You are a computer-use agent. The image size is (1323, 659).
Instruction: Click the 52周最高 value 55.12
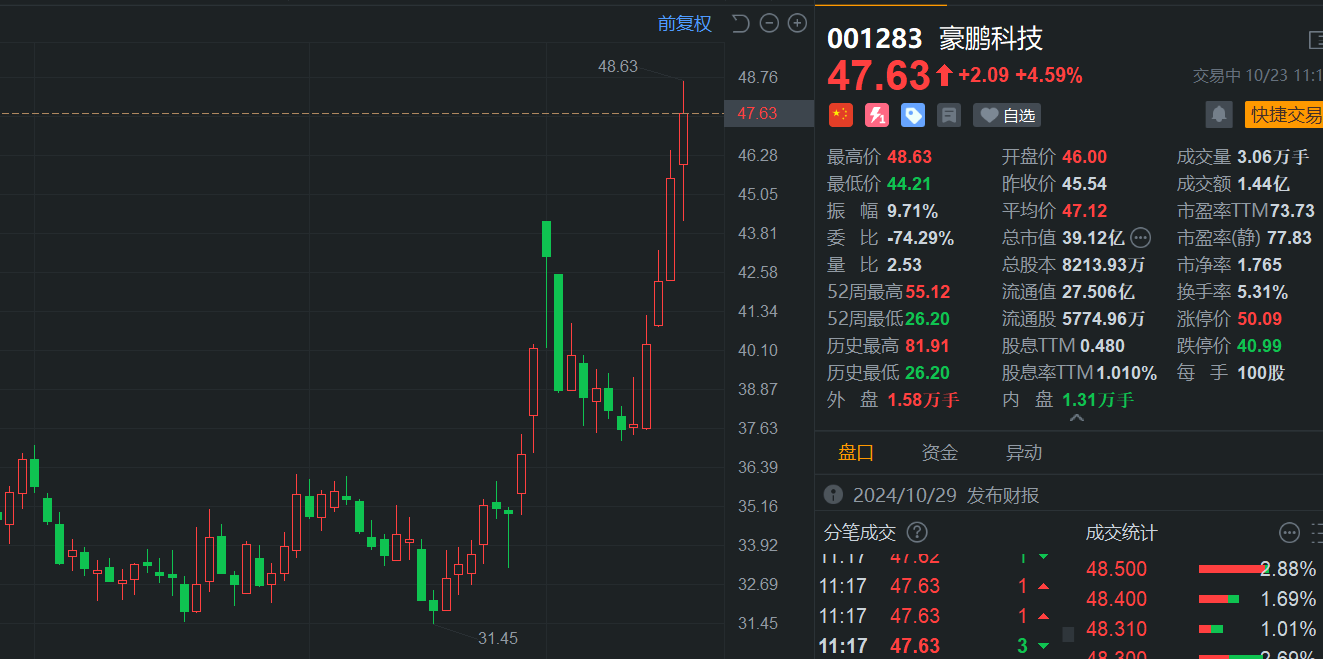tap(928, 292)
